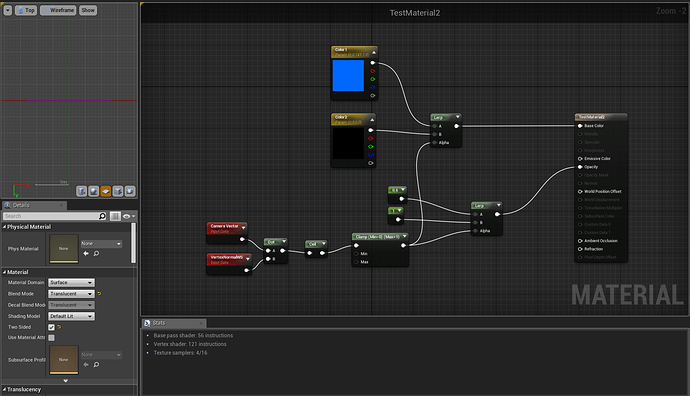Click the blue Color 1 preview swatch

[348, 76]
